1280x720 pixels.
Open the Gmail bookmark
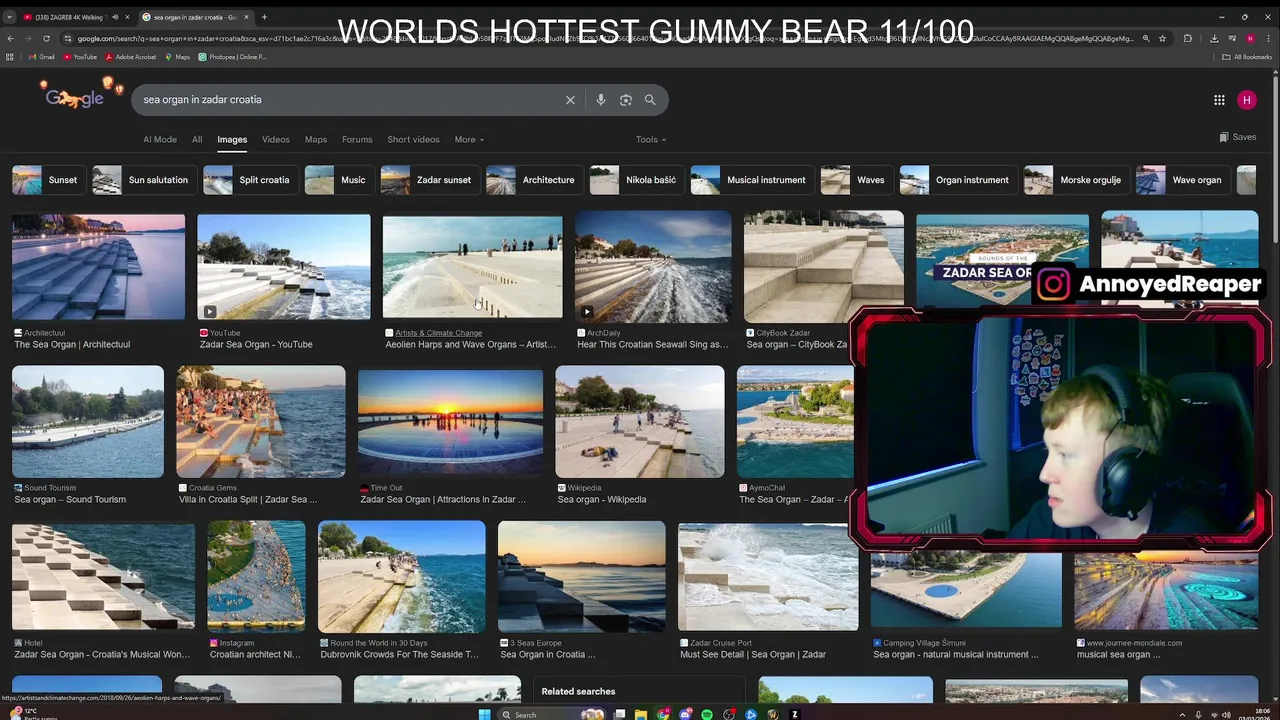[42, 57]
